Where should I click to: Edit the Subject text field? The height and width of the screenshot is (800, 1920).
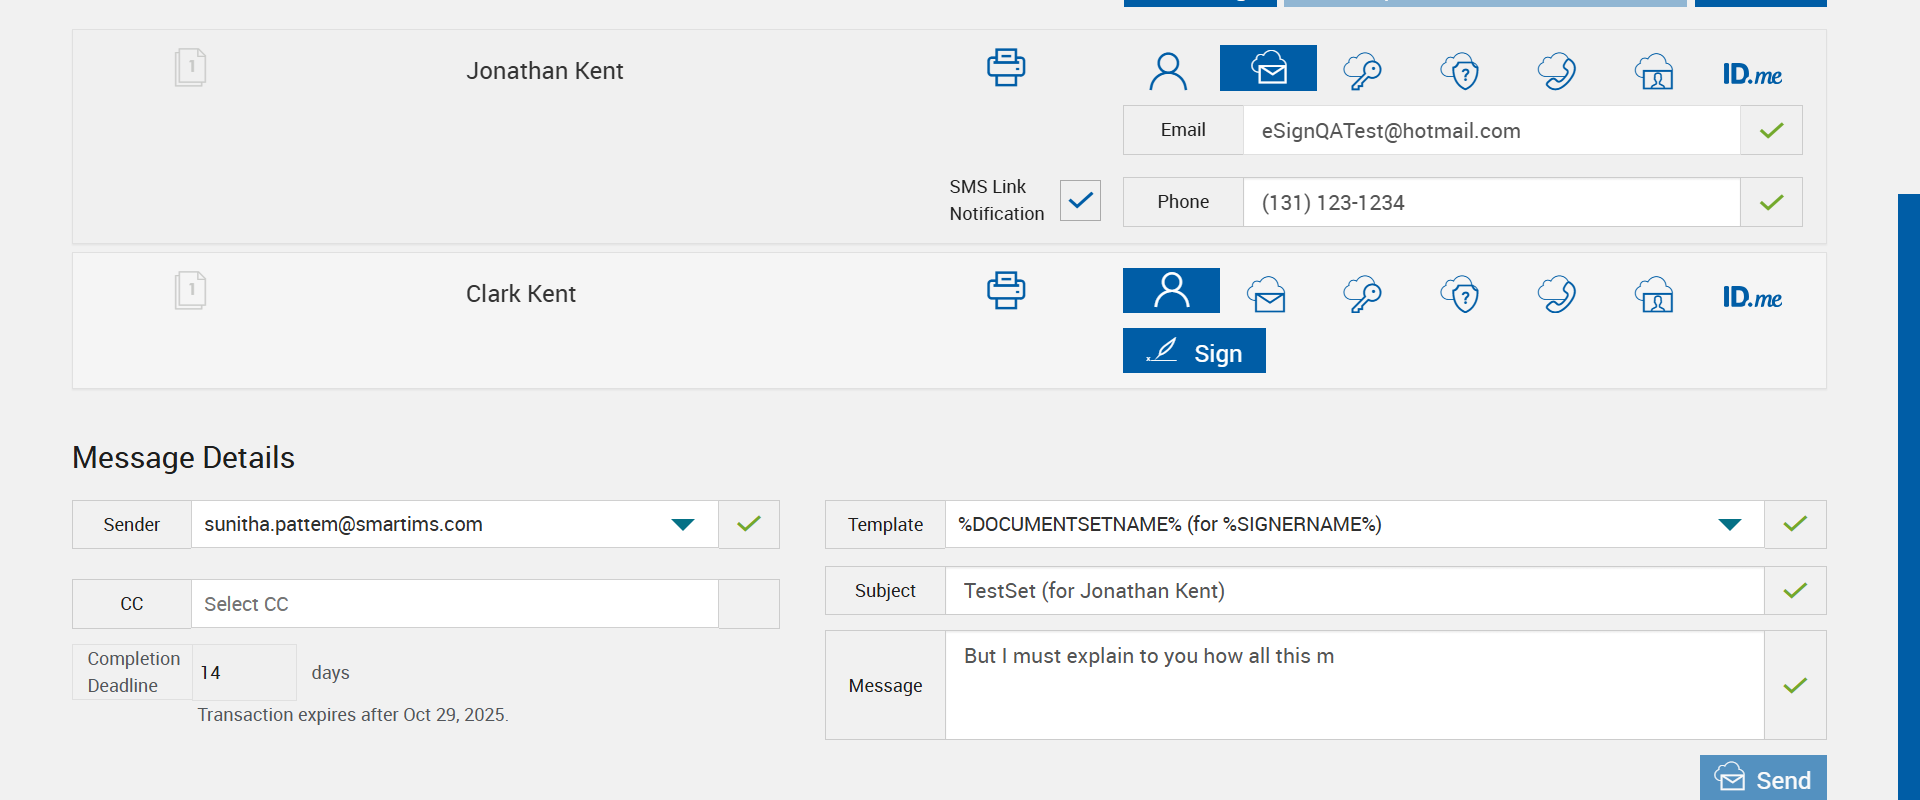1354,591
